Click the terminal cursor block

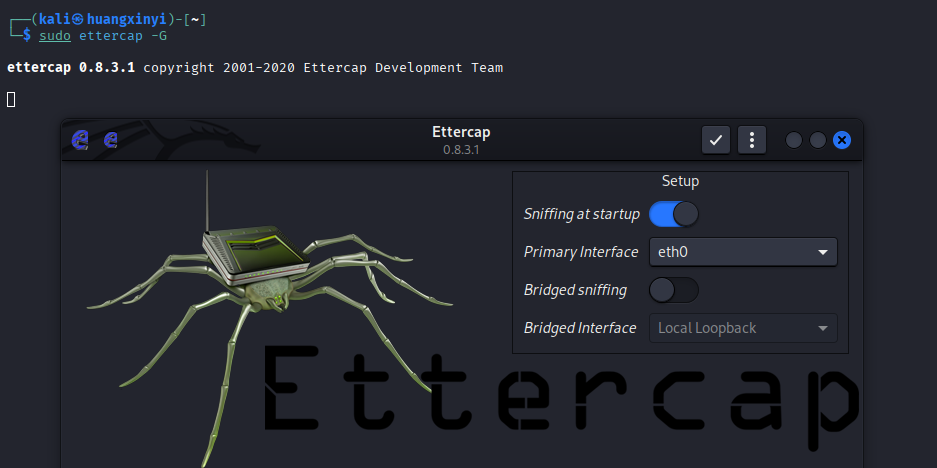(x=11, y=99)
